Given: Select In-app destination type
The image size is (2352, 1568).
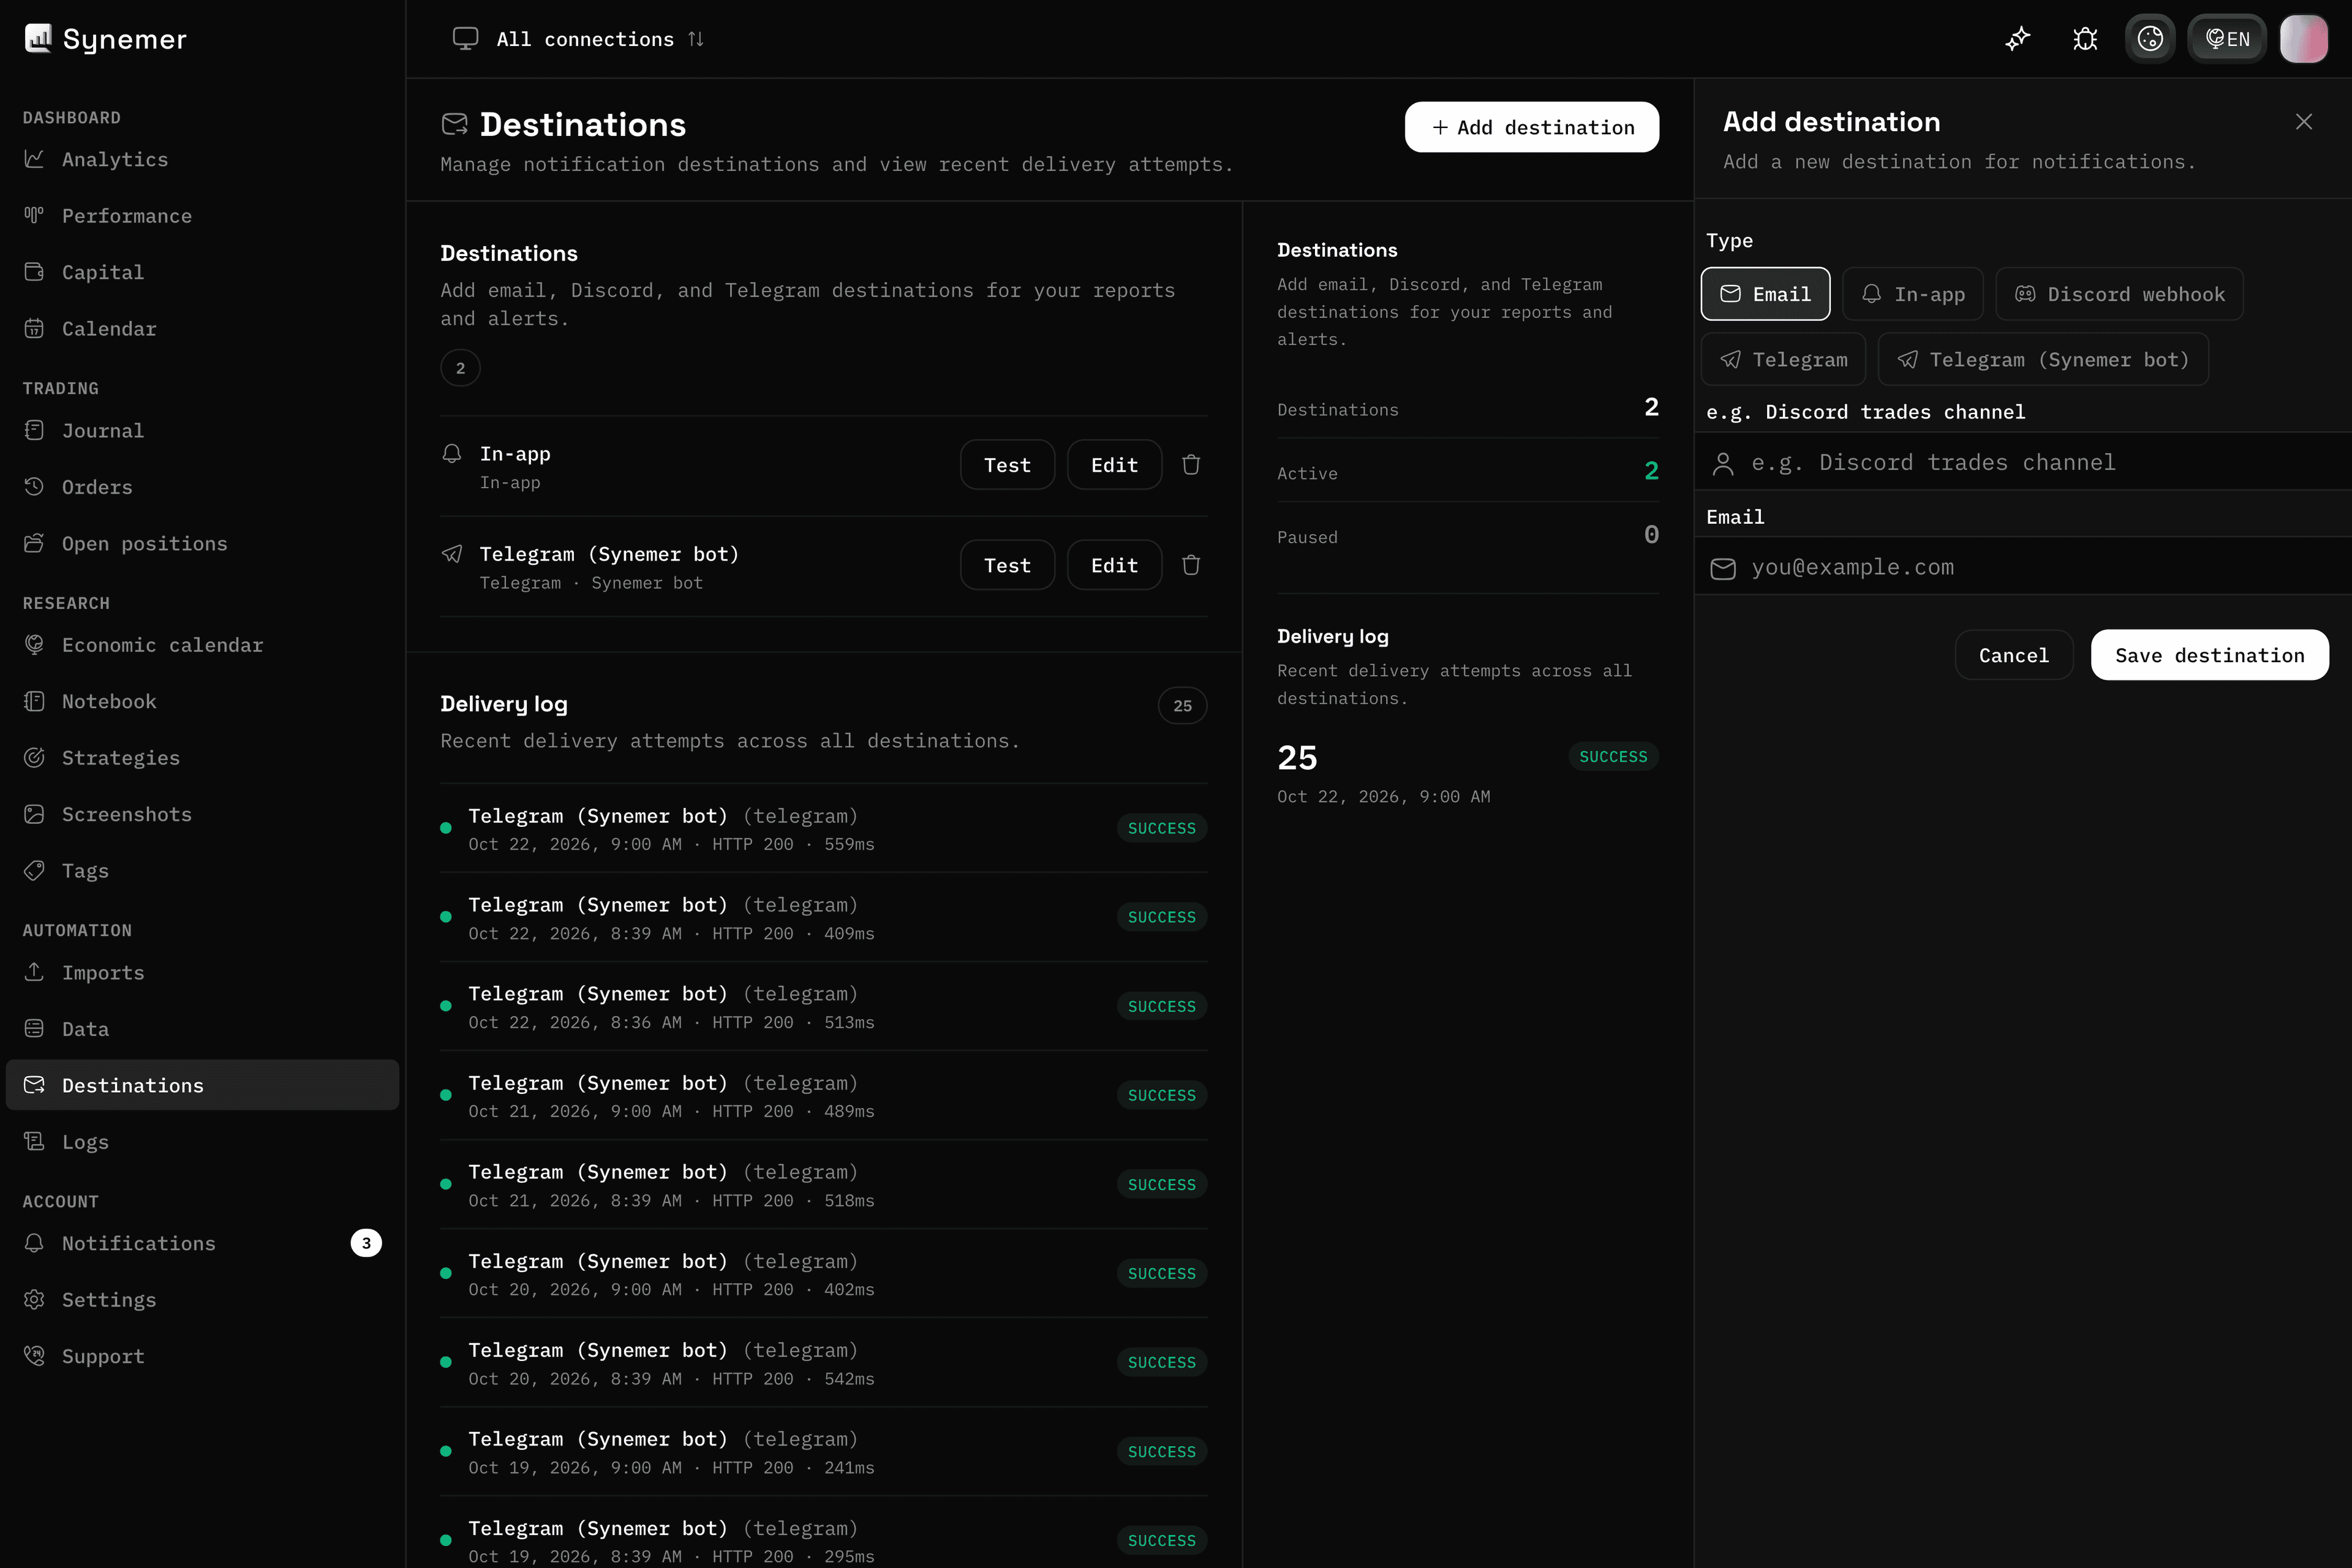Looking at the screenshot, I should click(x=1912, y=294).
